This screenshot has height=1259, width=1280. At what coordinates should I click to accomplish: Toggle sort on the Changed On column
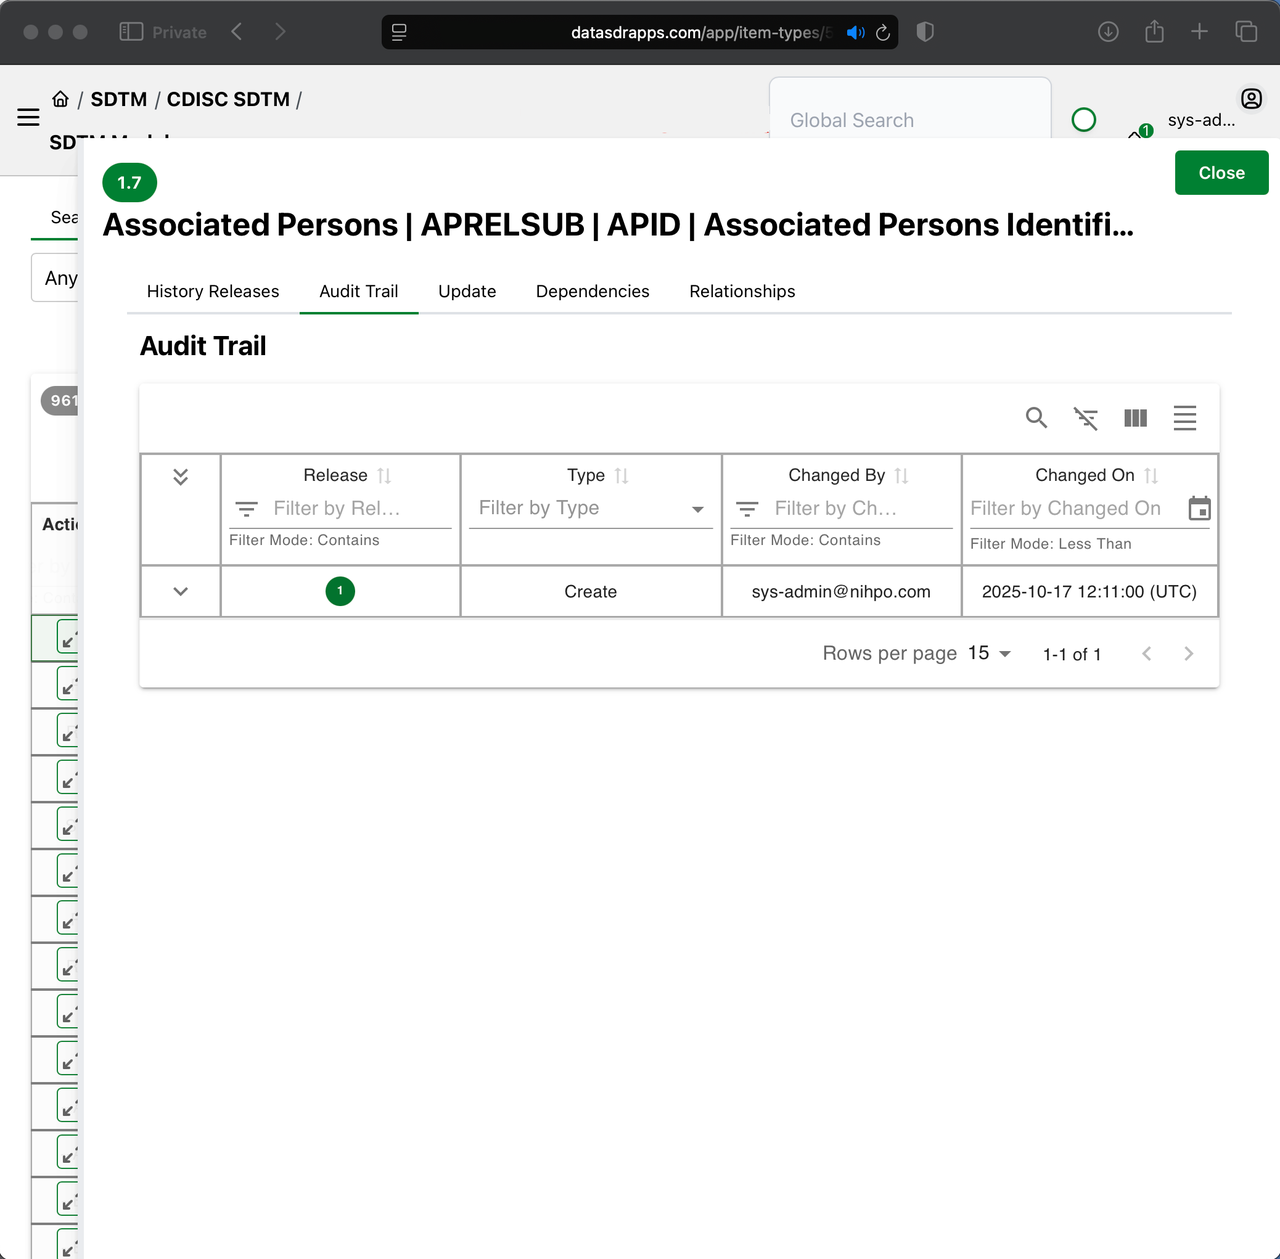point(1151,475)
